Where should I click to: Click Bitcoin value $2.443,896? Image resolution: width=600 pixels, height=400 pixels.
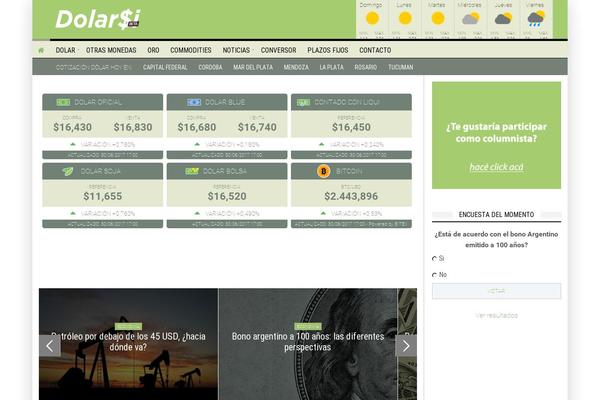[351, 196]
